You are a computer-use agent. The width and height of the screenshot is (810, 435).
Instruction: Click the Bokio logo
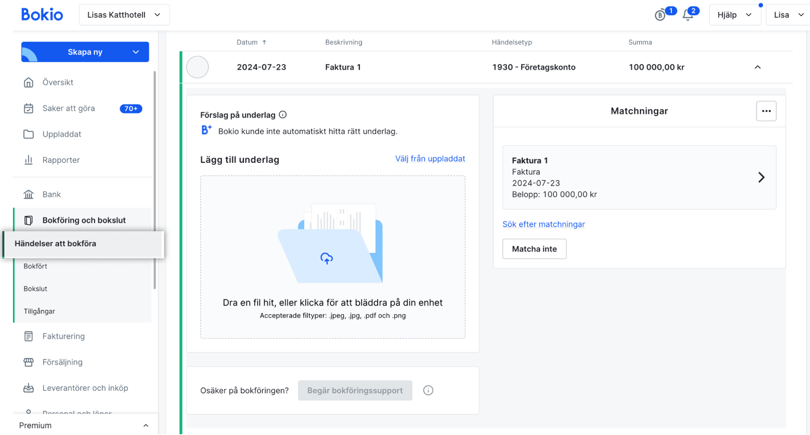coord(42,15)
